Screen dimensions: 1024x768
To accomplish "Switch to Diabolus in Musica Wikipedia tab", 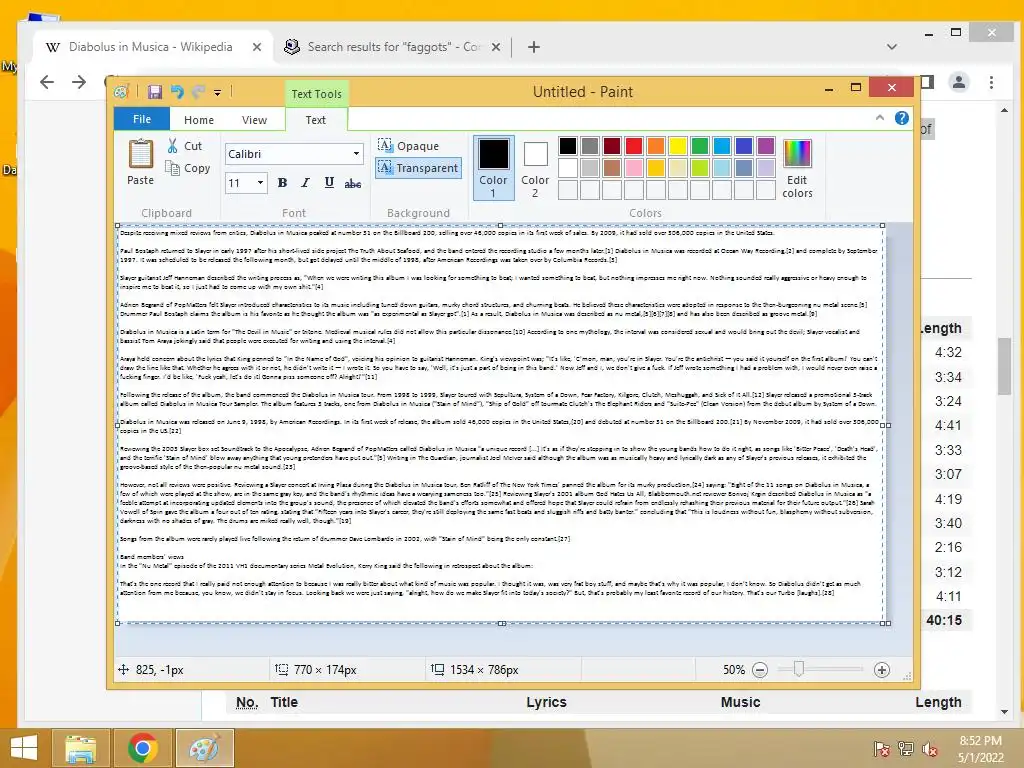I will point(151,47).
